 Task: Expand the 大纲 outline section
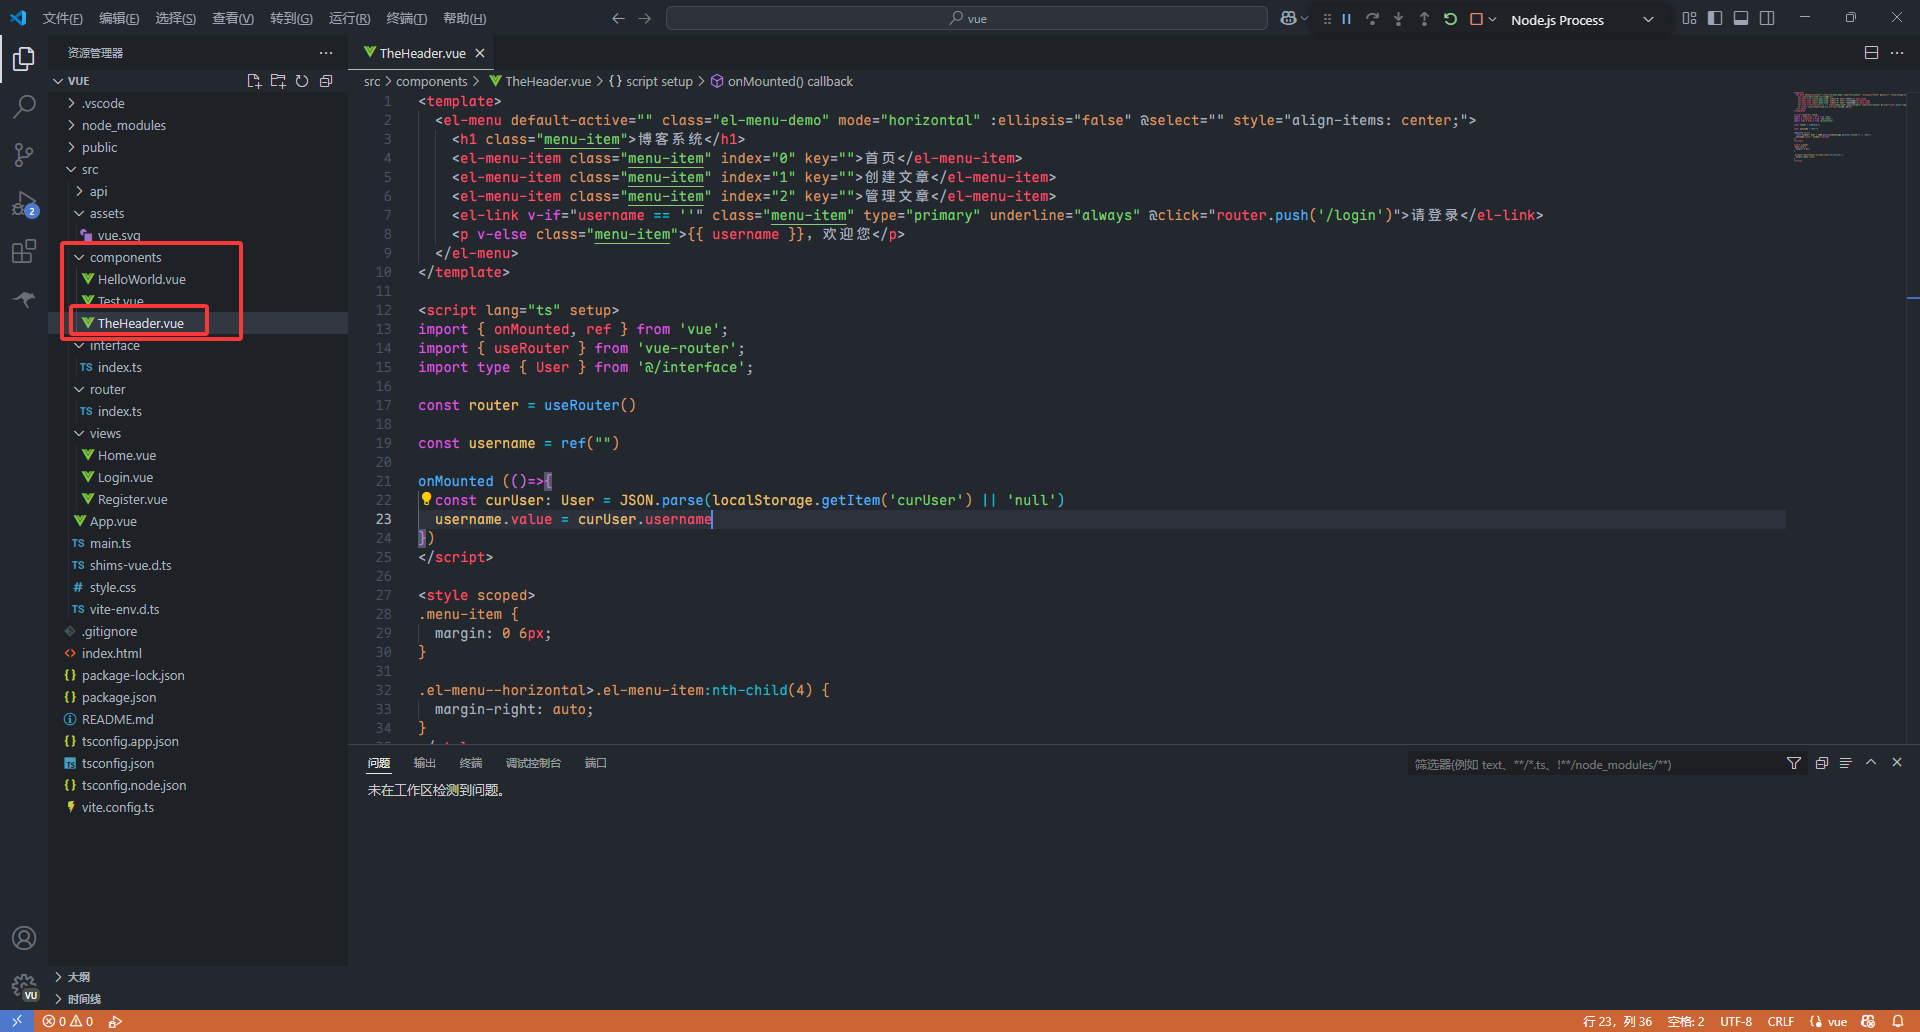(79, 977)
